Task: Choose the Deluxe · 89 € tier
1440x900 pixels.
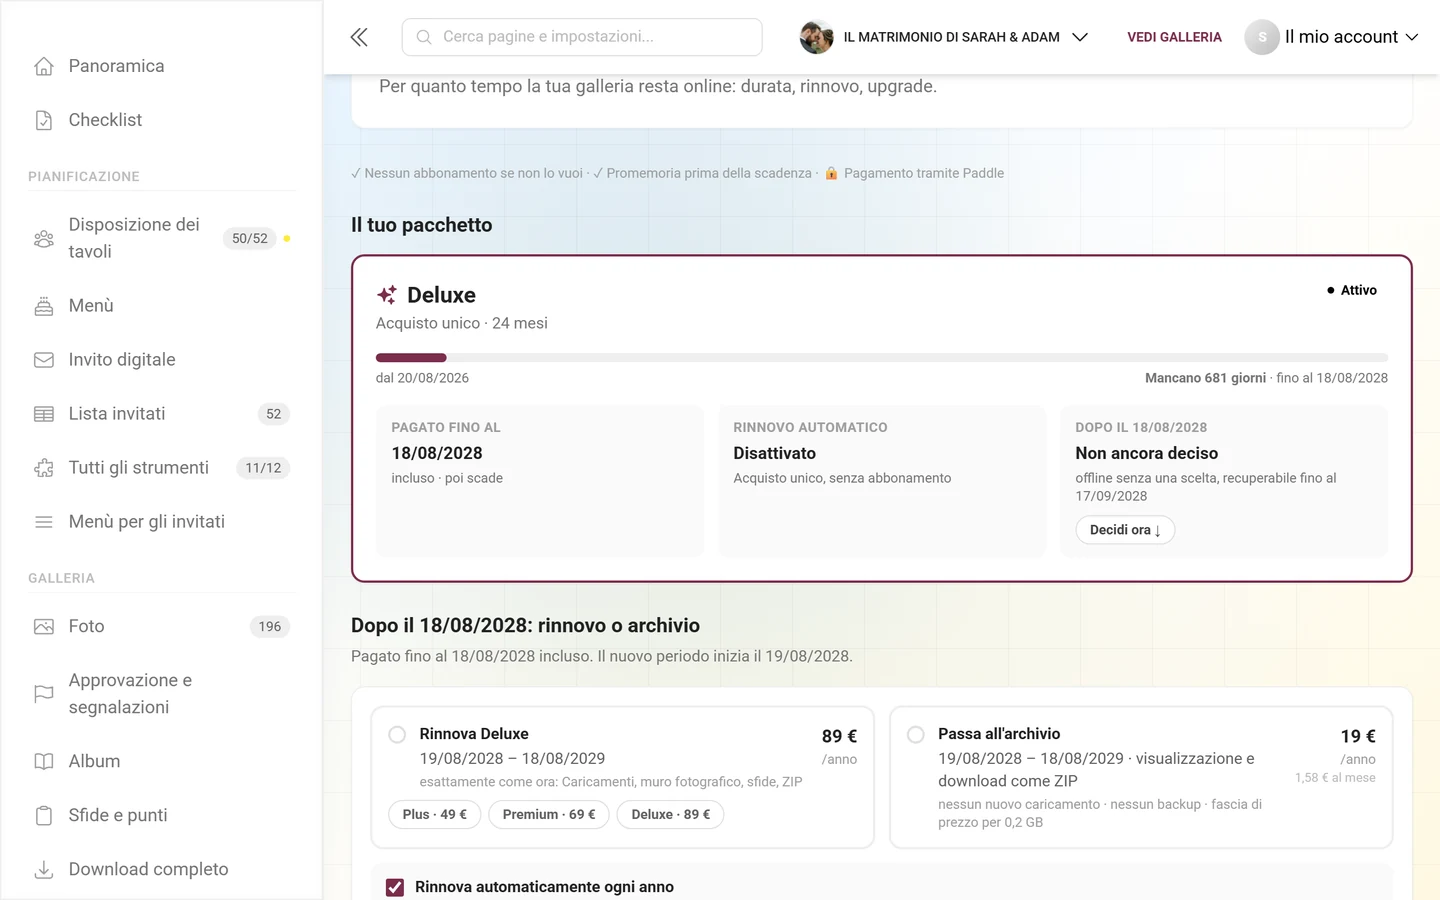Action: [670, 815]
